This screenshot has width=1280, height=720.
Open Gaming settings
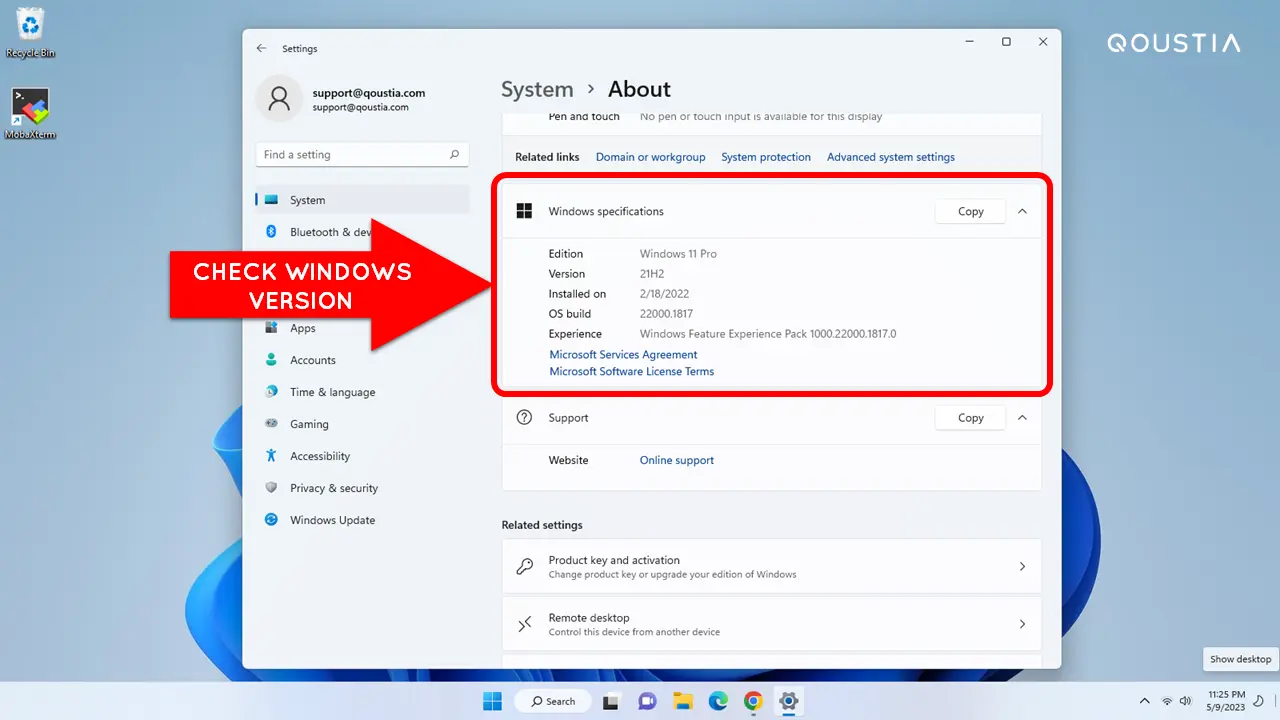pyautogui.click(x=362, y=424)
